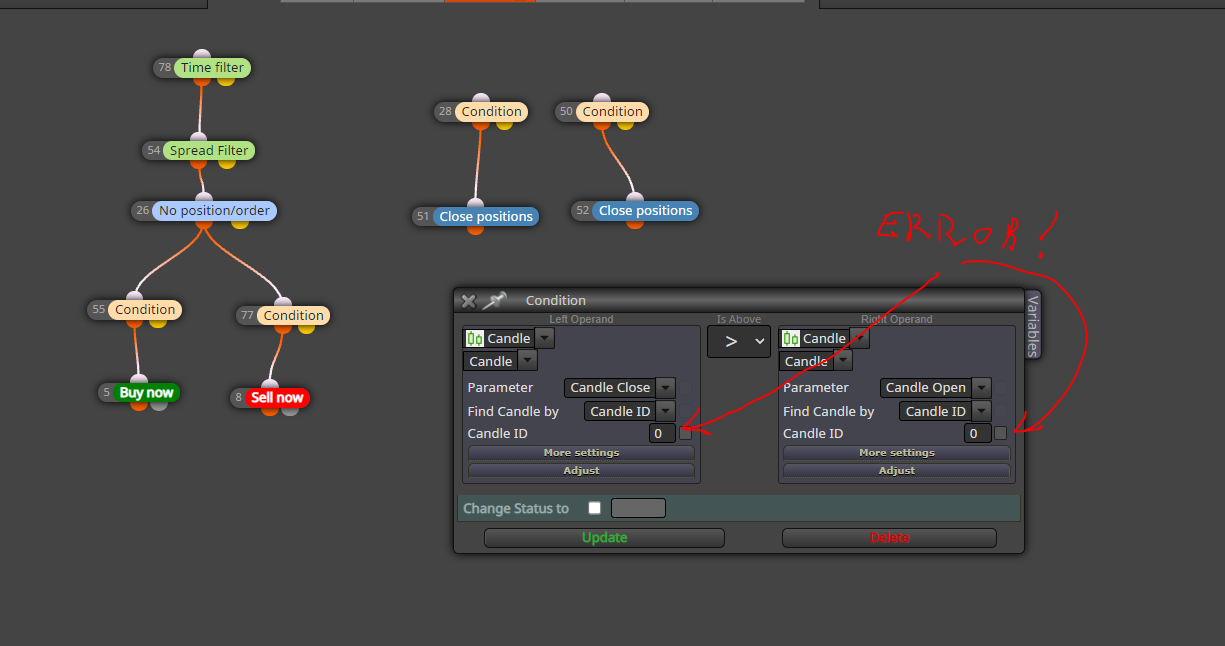Image resolution: width=1225 pixels, height=646 pixels.
Task: Select the Time filter block
Action: pyautogui.click(x=212, y=68)
